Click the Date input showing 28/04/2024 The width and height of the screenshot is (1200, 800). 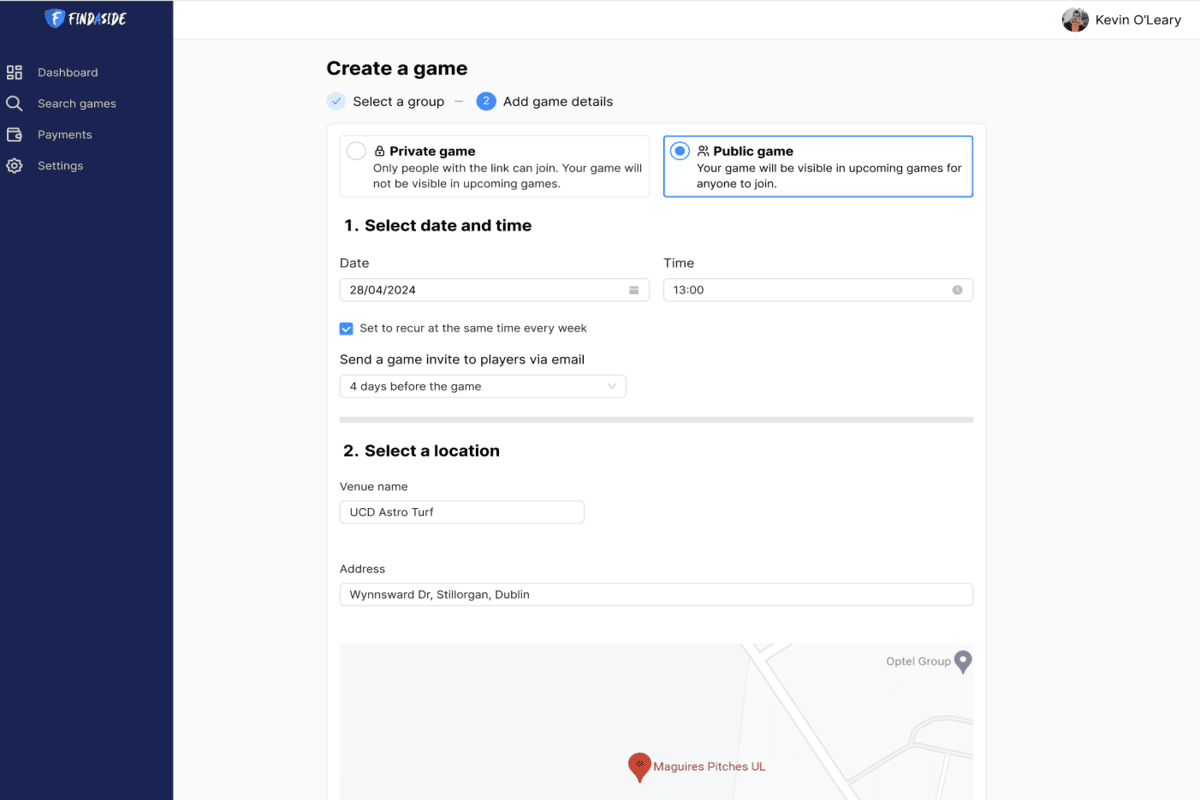[x=495, y=290]
